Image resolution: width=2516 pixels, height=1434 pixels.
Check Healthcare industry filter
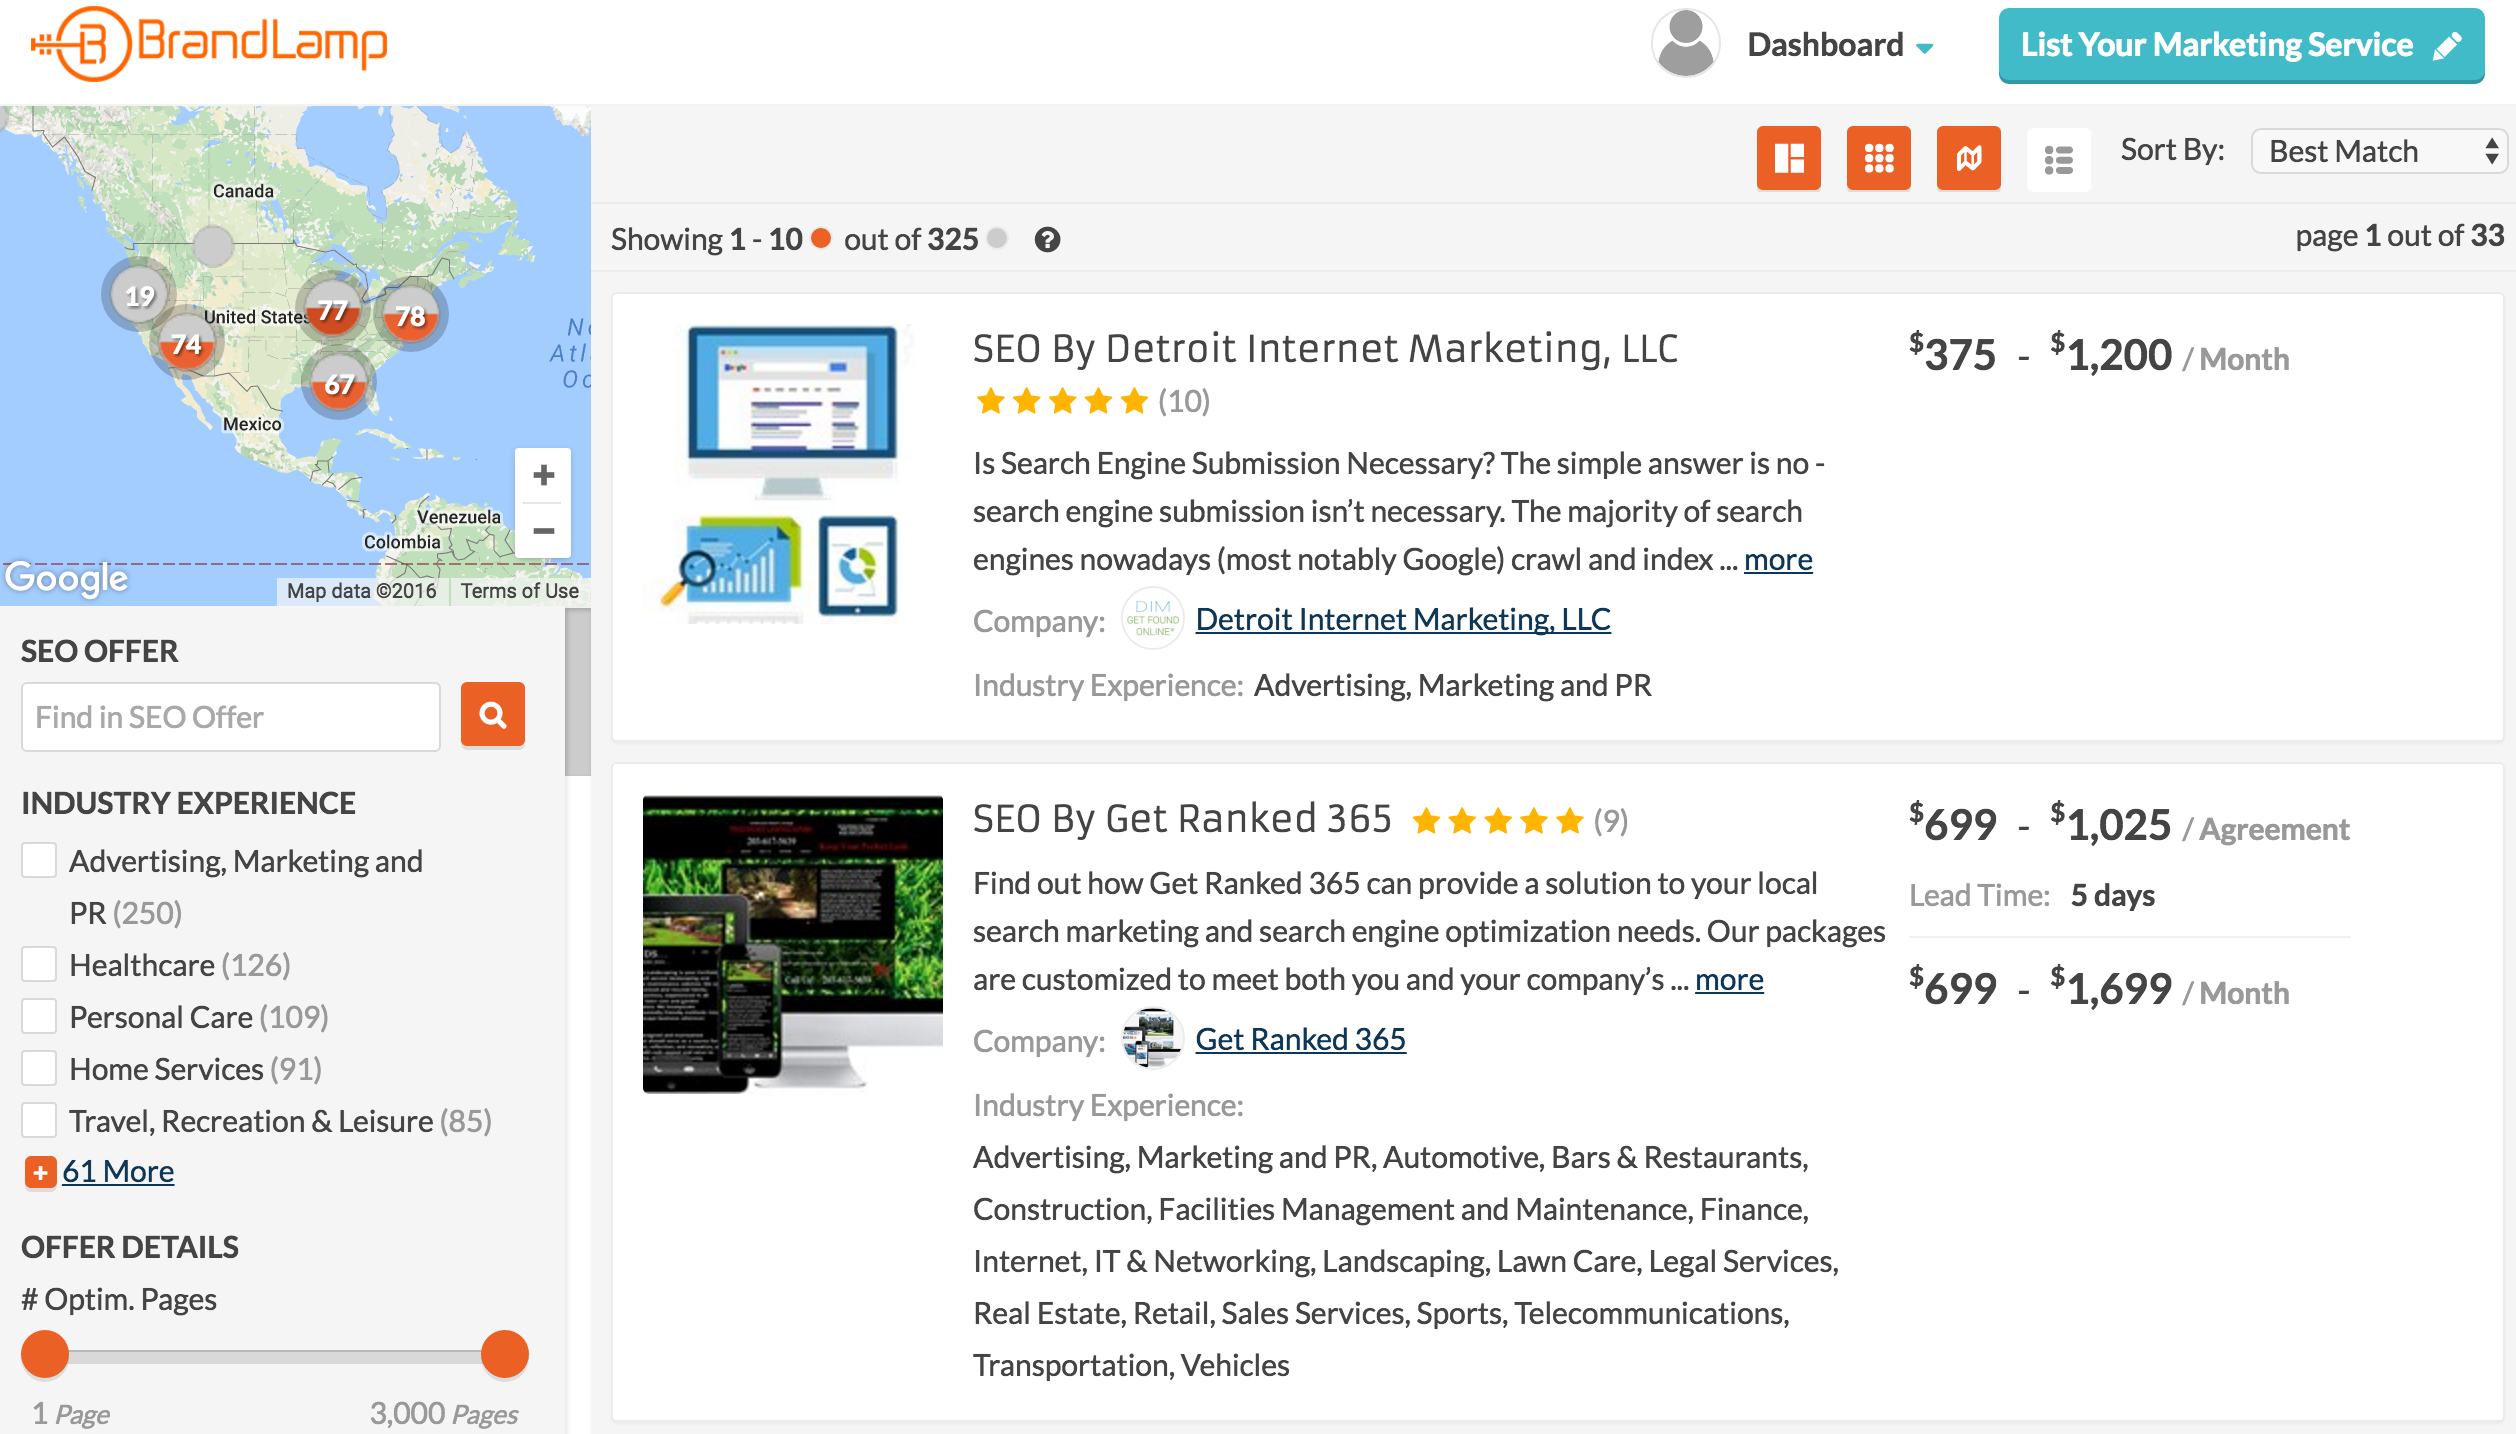(39, 964)
